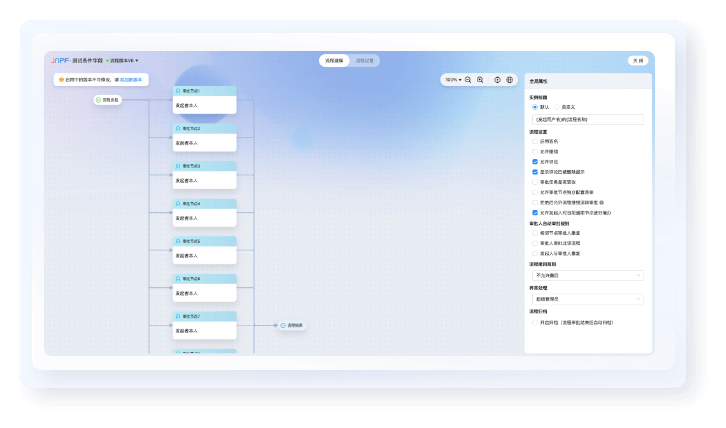Click the globe-style icon in zoom toolbar
726x428 pixels.
tap(510, 80)
